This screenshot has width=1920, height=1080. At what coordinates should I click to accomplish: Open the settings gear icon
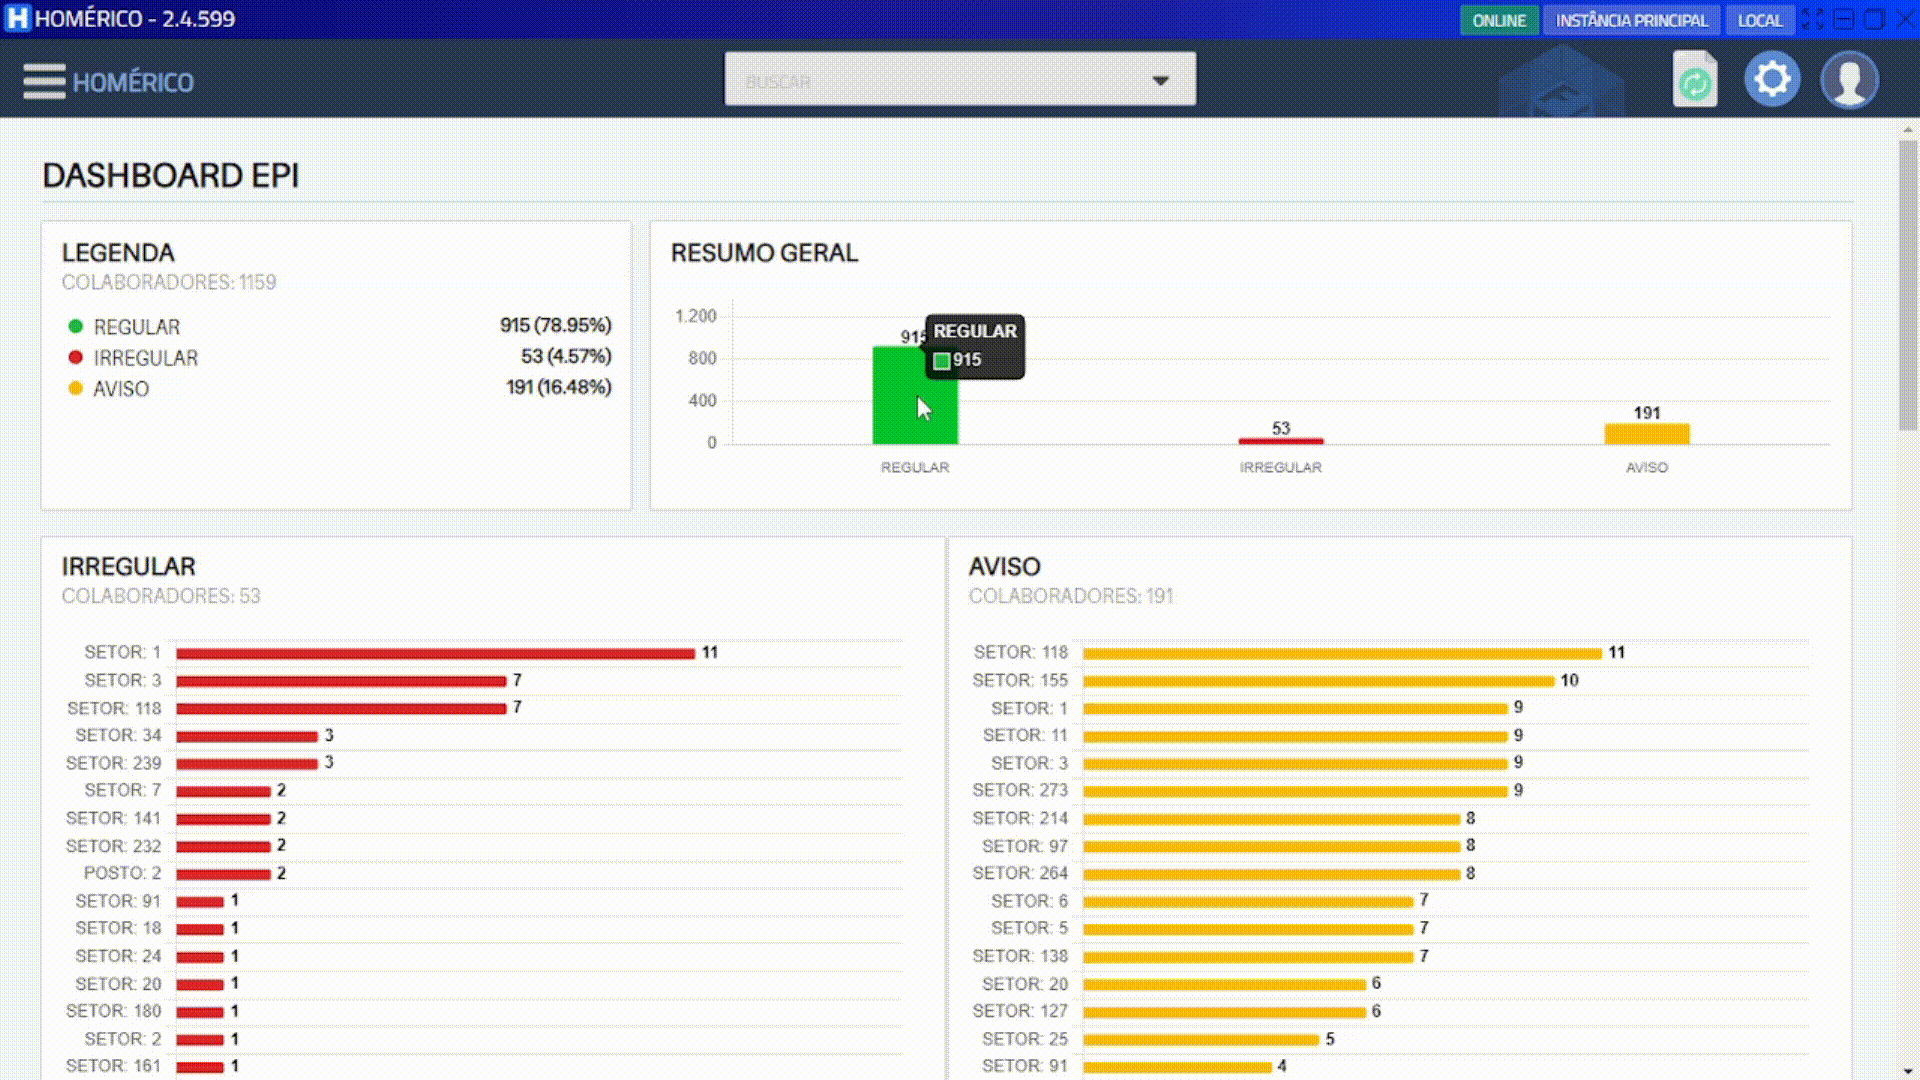(x=1772, y=79)
